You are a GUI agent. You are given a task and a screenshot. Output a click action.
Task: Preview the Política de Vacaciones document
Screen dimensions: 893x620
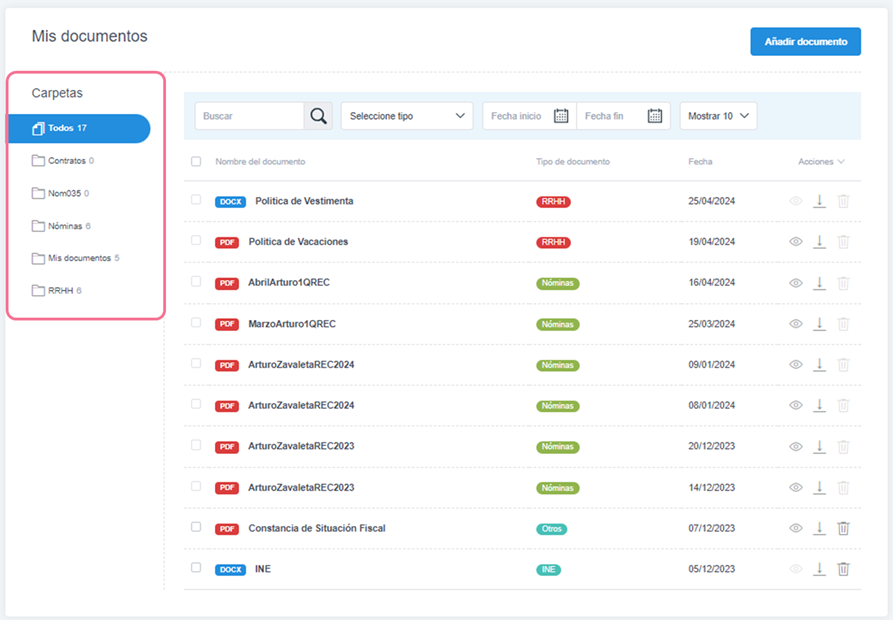pos(796,242)
